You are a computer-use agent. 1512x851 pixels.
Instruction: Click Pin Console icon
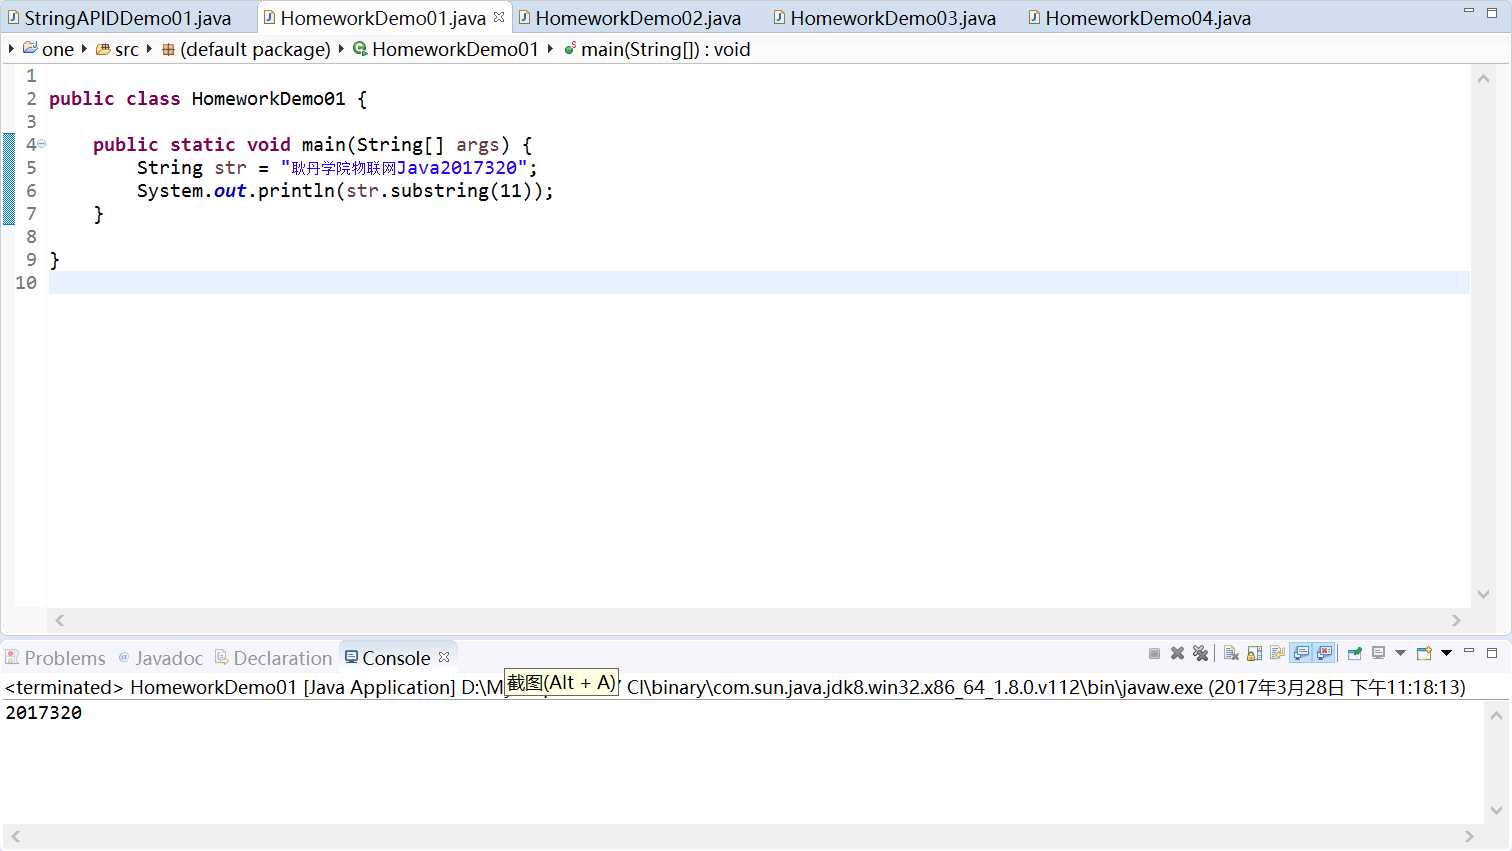point(1355,654)
